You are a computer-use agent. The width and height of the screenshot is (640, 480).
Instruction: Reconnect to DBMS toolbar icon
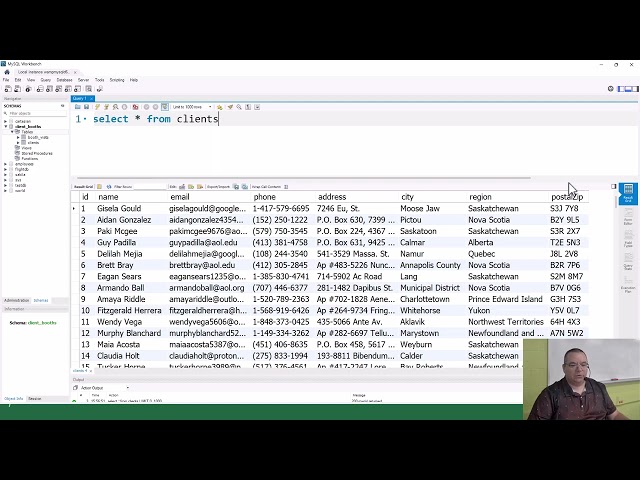(100, 89)
